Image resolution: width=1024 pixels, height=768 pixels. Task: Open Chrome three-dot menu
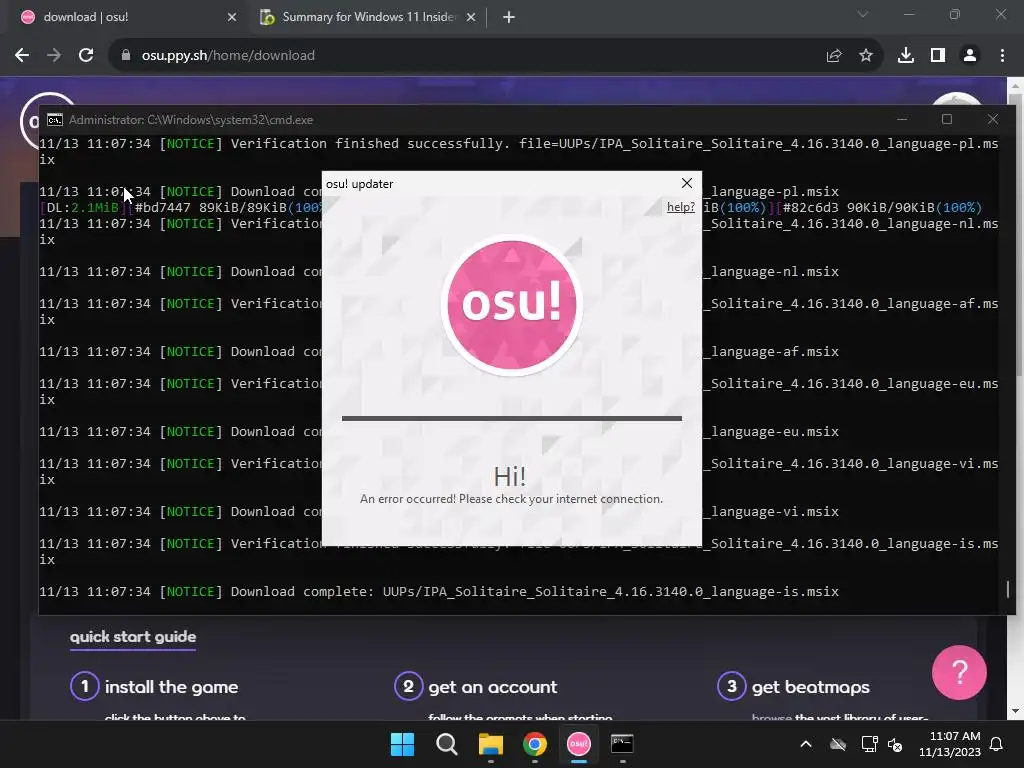1002,56
